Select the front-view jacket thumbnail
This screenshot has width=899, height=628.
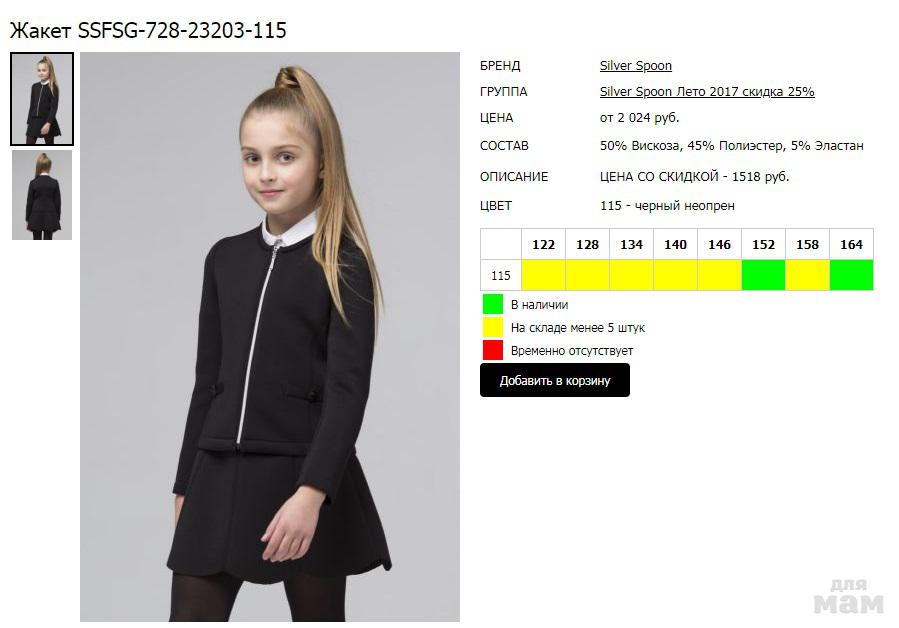click(42, 99)
